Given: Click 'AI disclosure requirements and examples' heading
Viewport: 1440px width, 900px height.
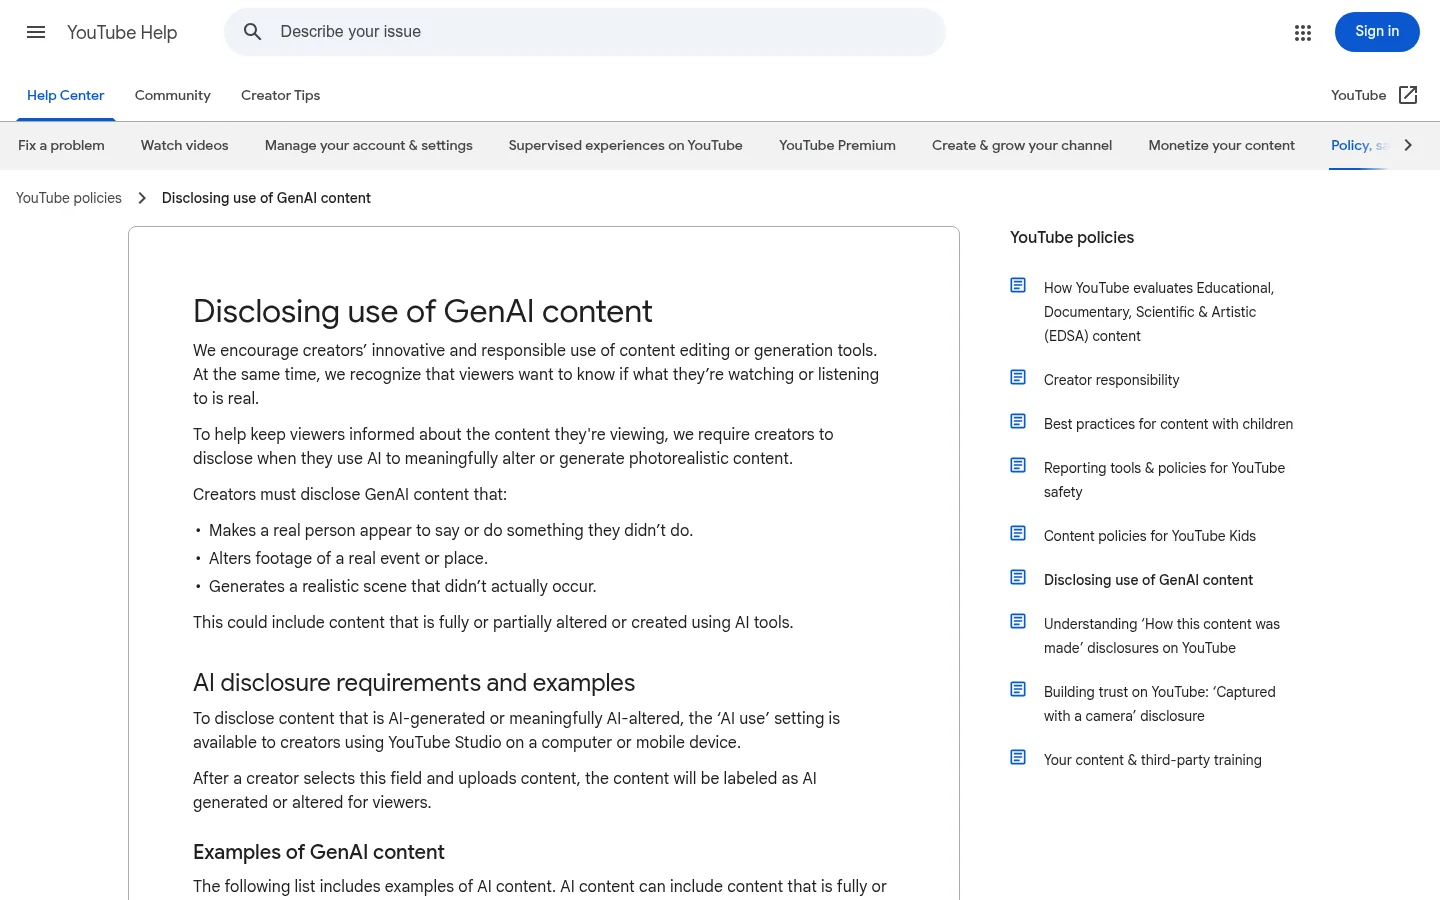Looking at the screenshot, I should (414, 682).
